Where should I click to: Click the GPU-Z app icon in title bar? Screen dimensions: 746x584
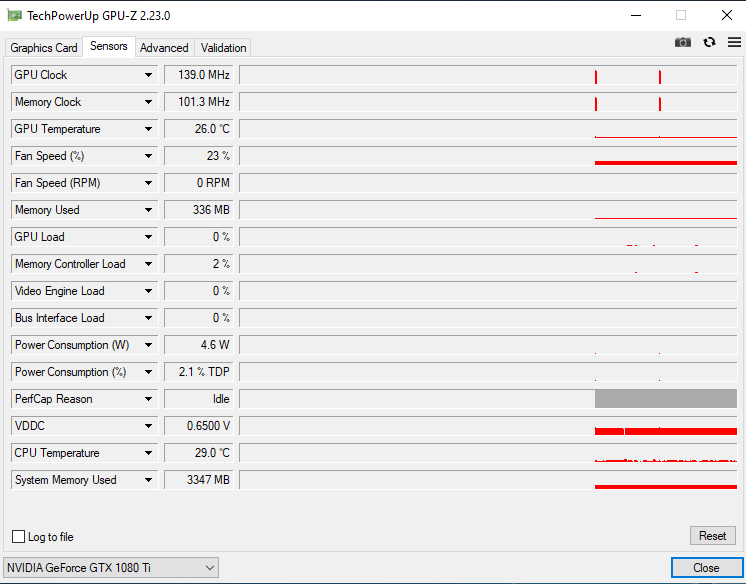[x=15, y=15]
